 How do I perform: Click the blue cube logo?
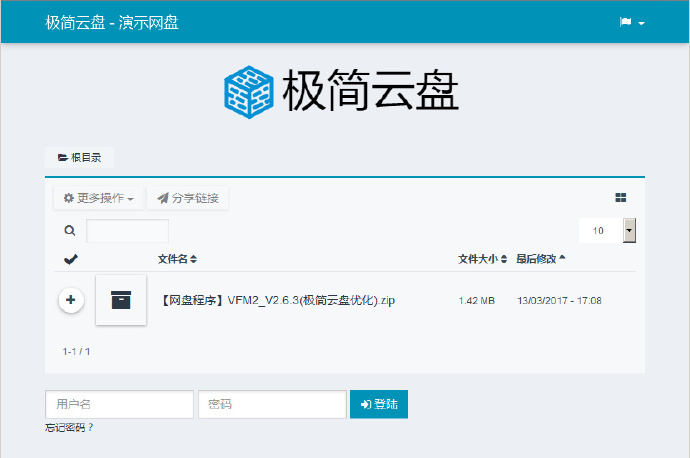249,92
